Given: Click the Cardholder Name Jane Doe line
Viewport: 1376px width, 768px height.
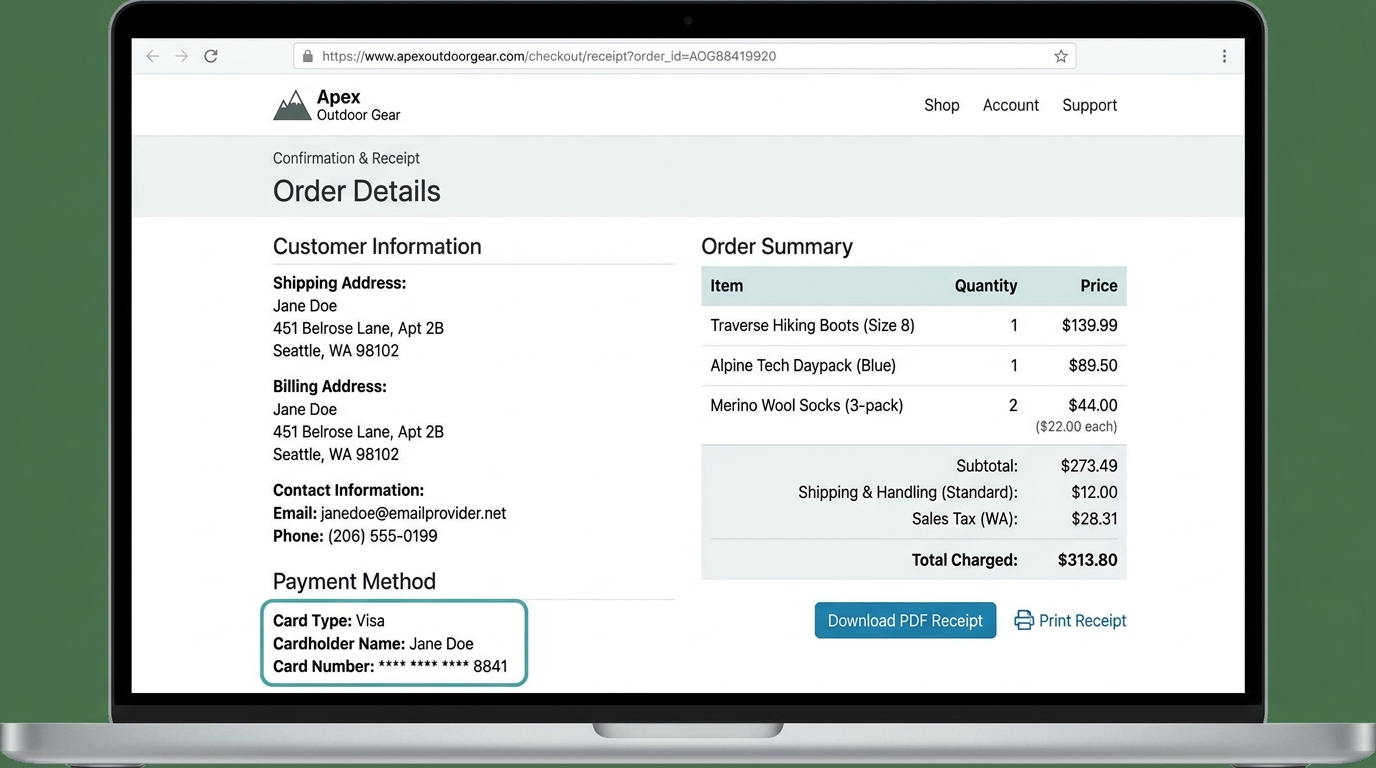Looking at the screenshot, I should tap(373, 644).
